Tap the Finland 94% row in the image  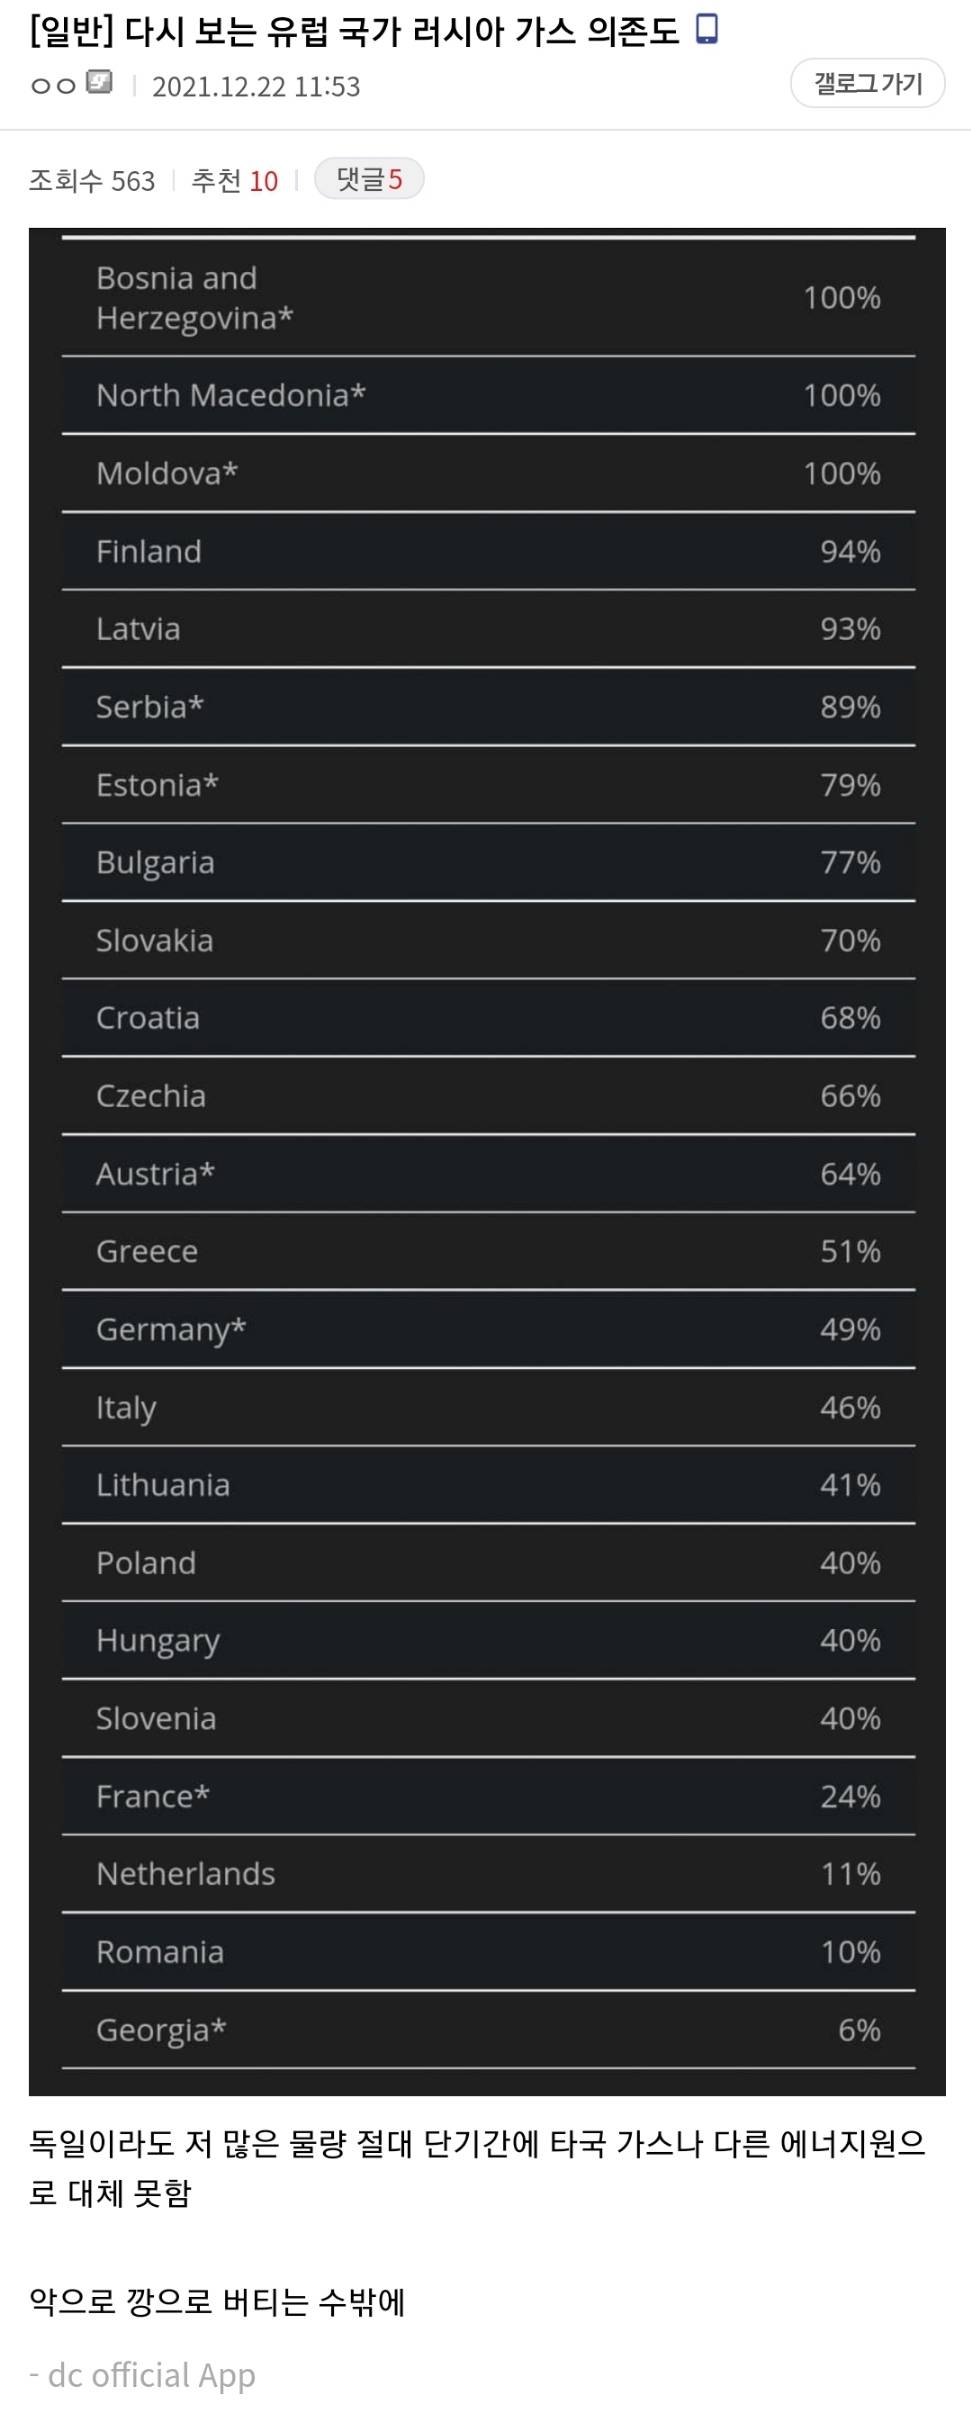tap(488, 551)
